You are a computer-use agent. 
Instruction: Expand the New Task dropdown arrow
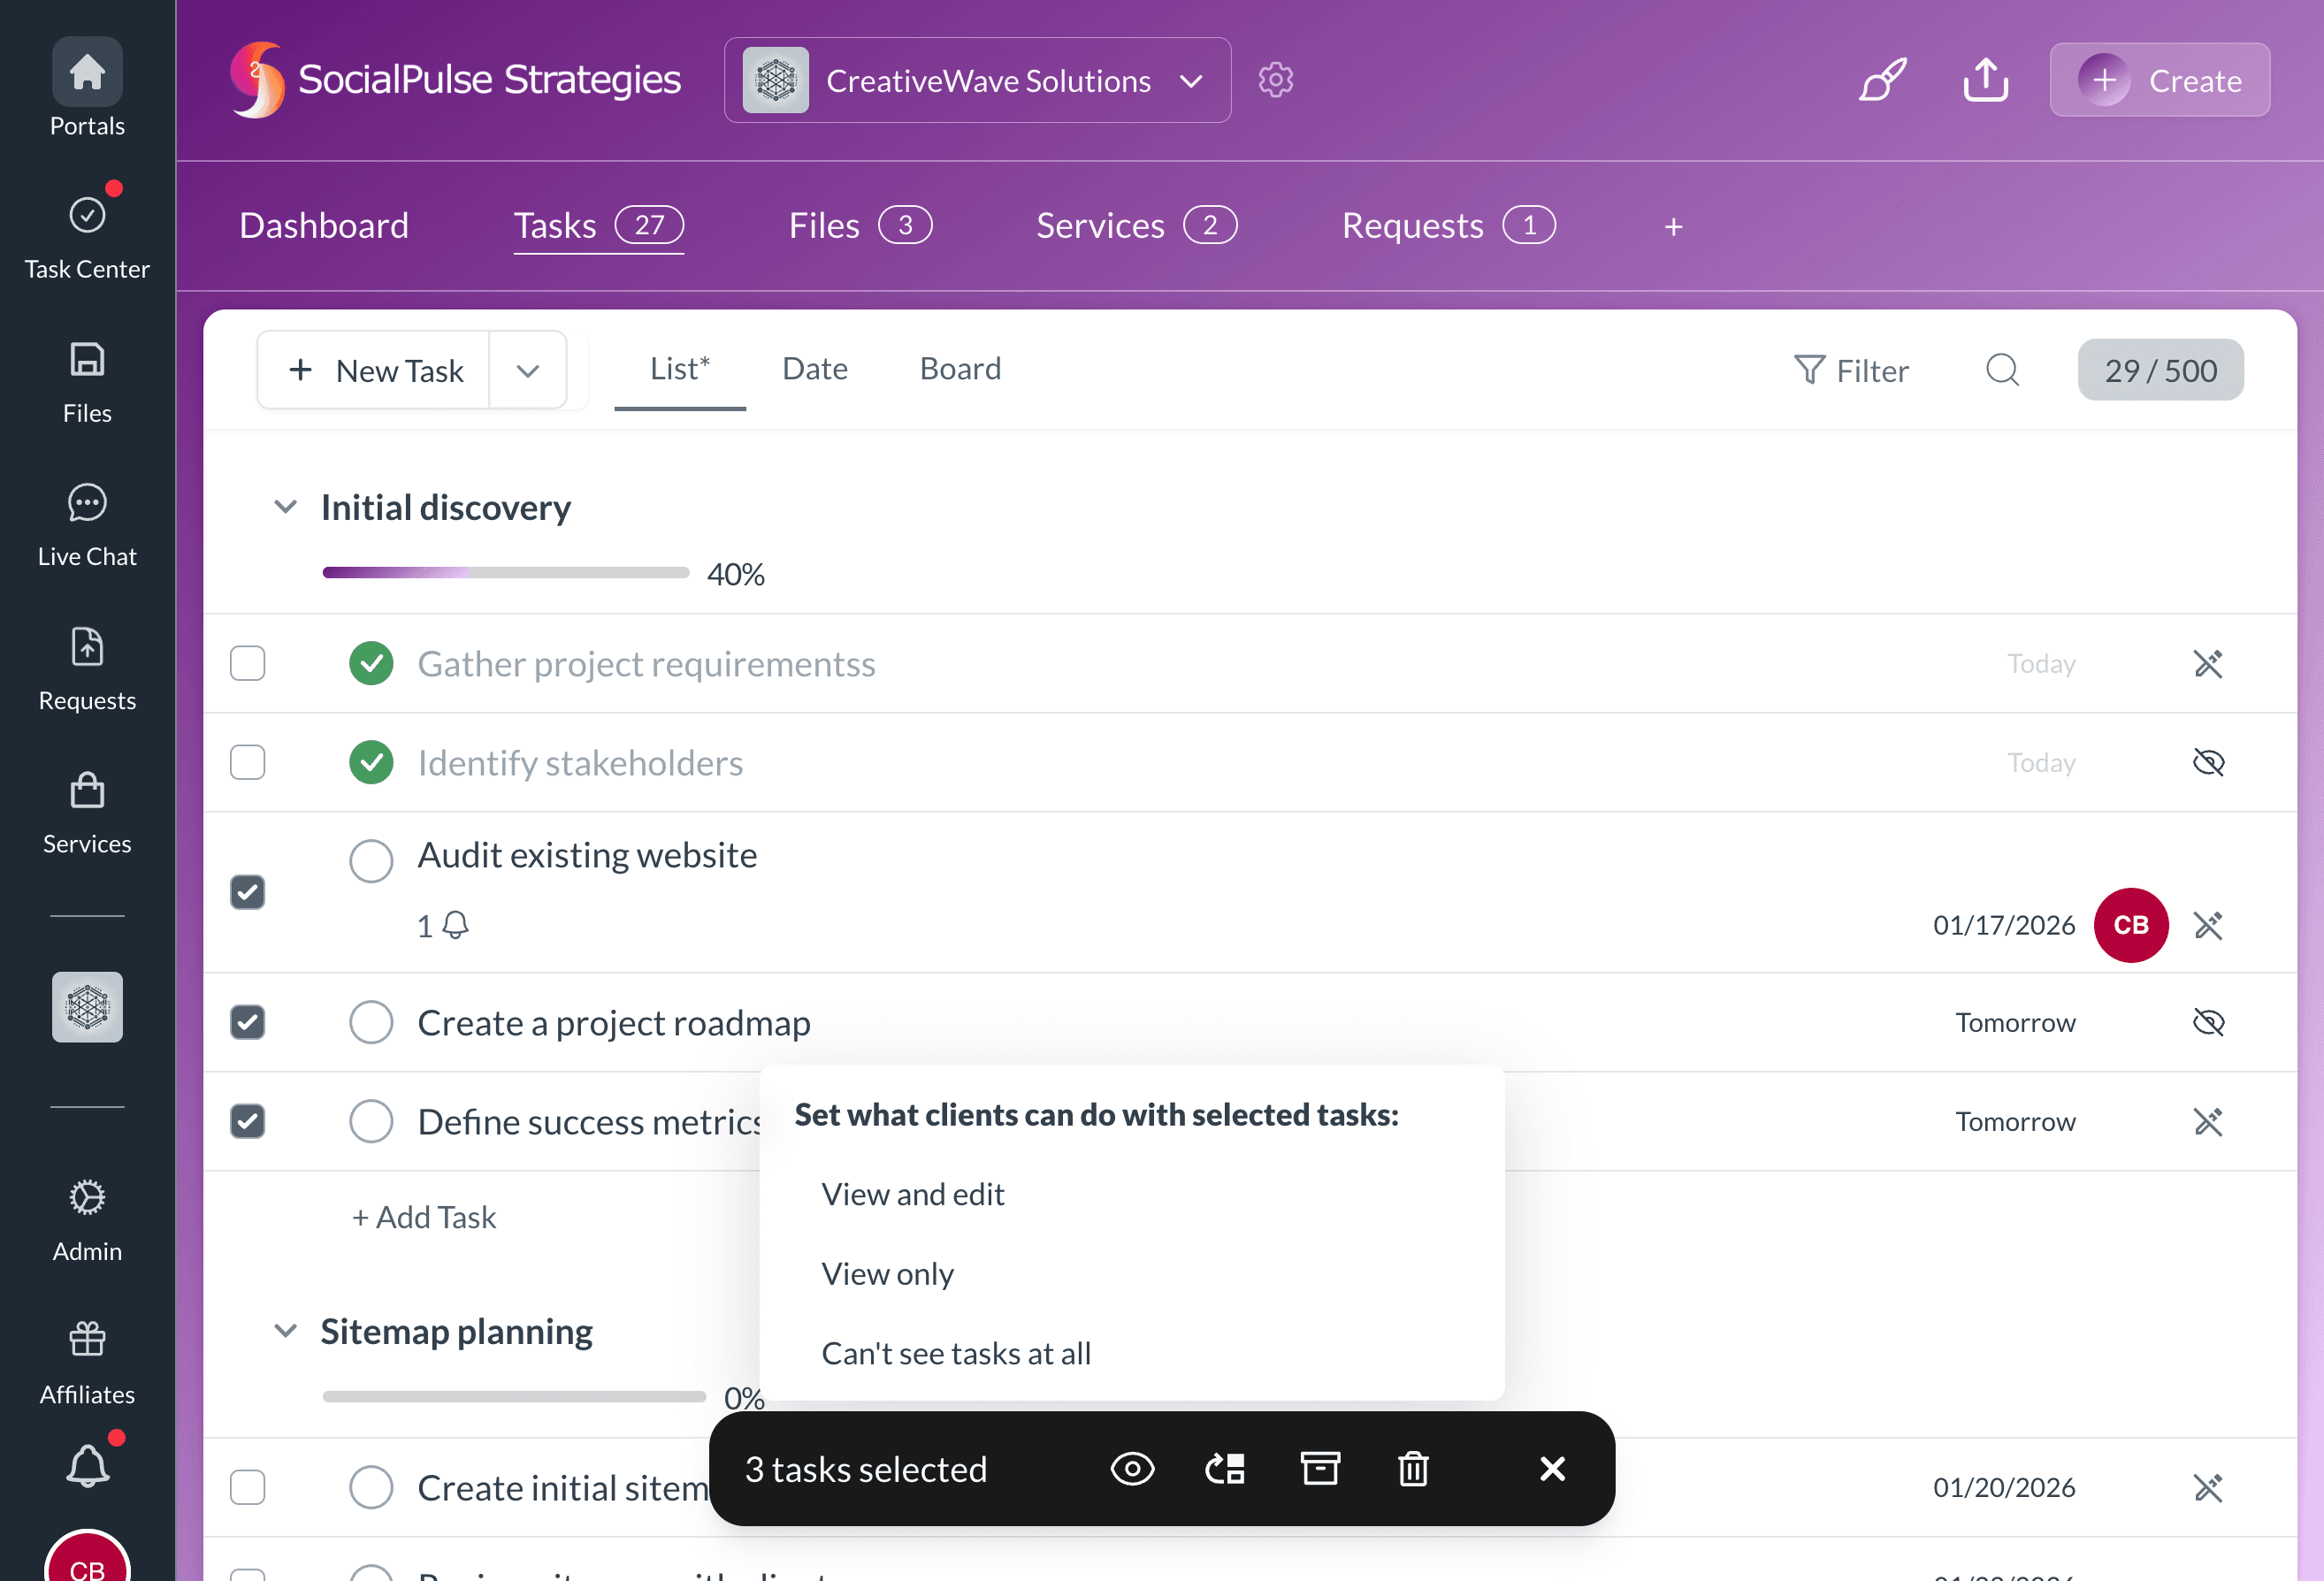pos(528,371)
